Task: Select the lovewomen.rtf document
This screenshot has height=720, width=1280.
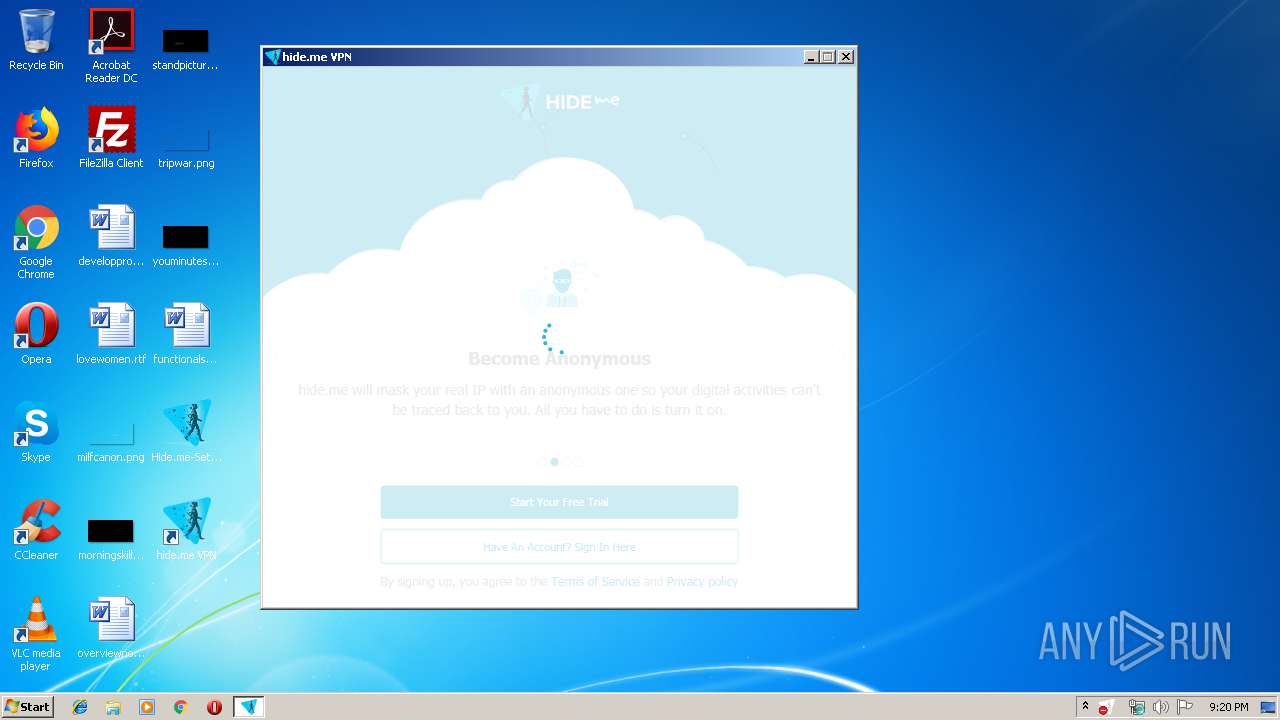Action: coord(111,334)
